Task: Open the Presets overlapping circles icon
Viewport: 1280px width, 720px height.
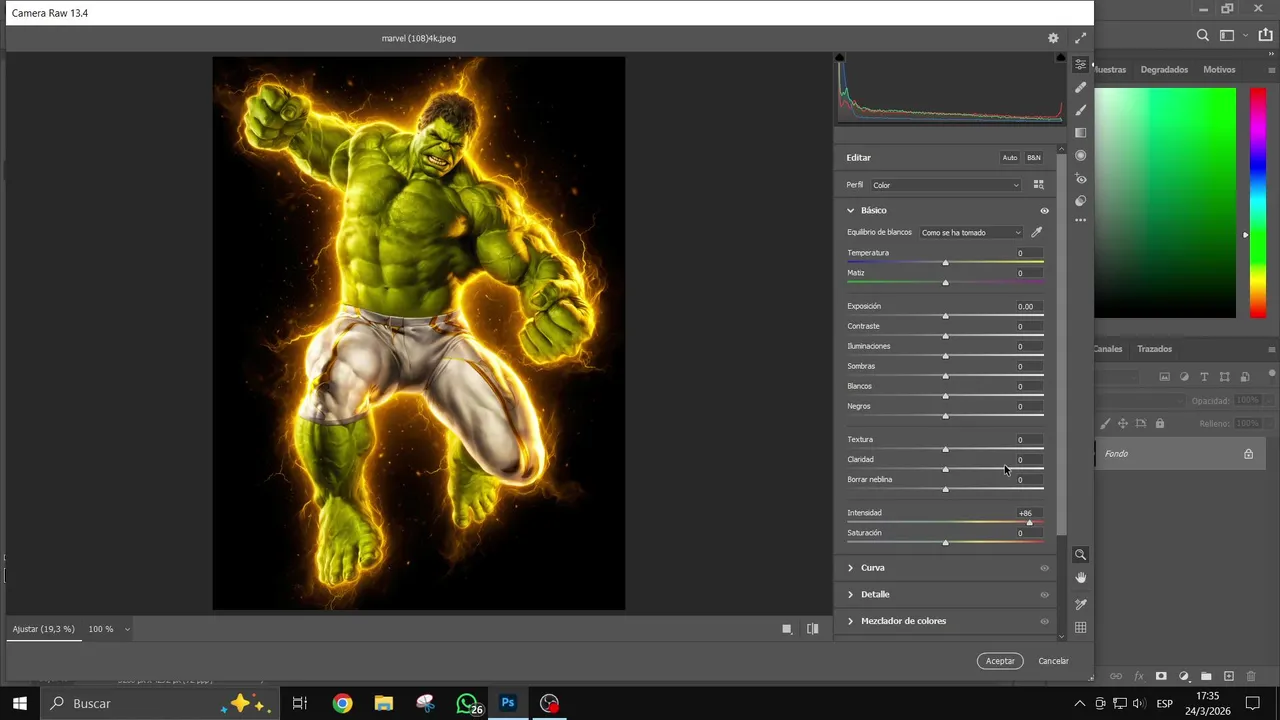Action: coord(1080,201)
